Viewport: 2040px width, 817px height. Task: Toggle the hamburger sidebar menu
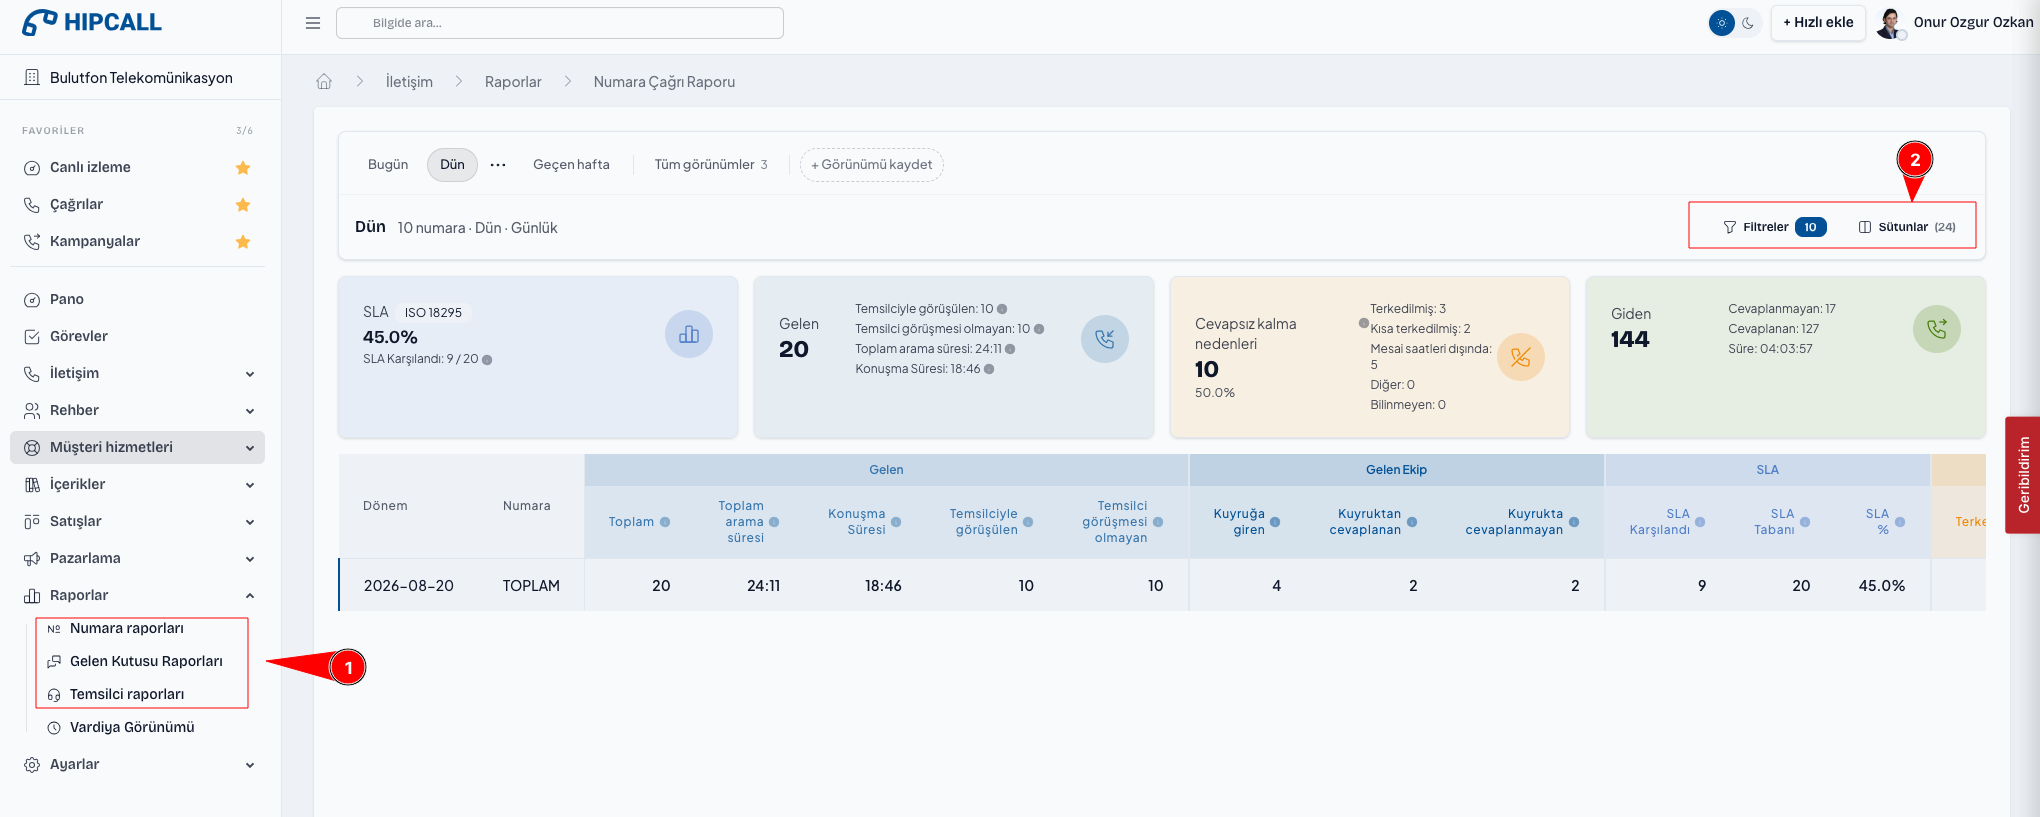[x=313, y=23]
